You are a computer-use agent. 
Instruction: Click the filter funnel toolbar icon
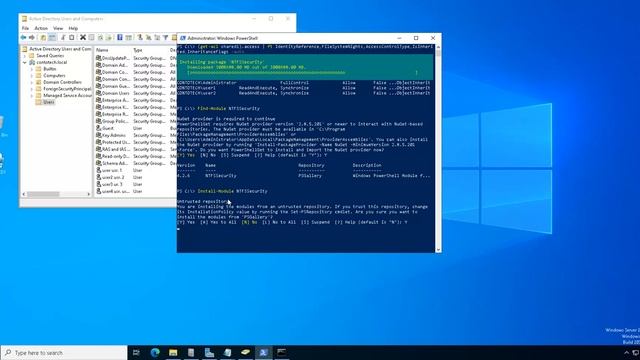(x=166, y=38)
